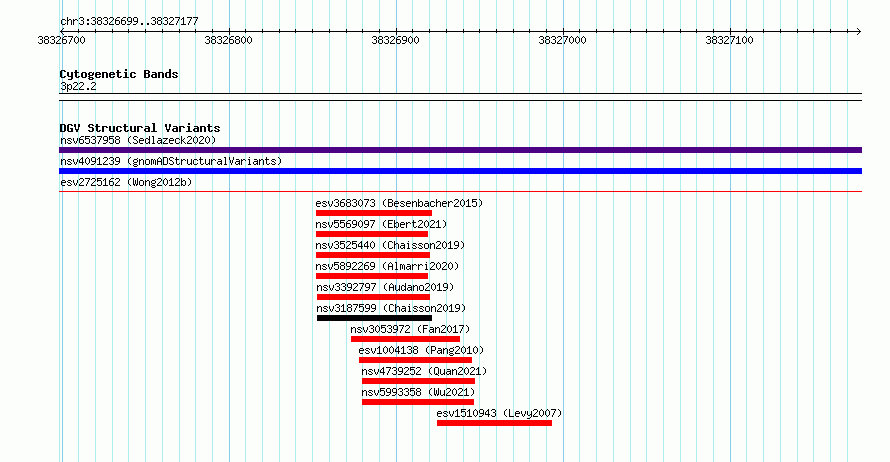Click the ruler's right arrowhead
Screen dimensions: 890x462
tap(859, 31)
